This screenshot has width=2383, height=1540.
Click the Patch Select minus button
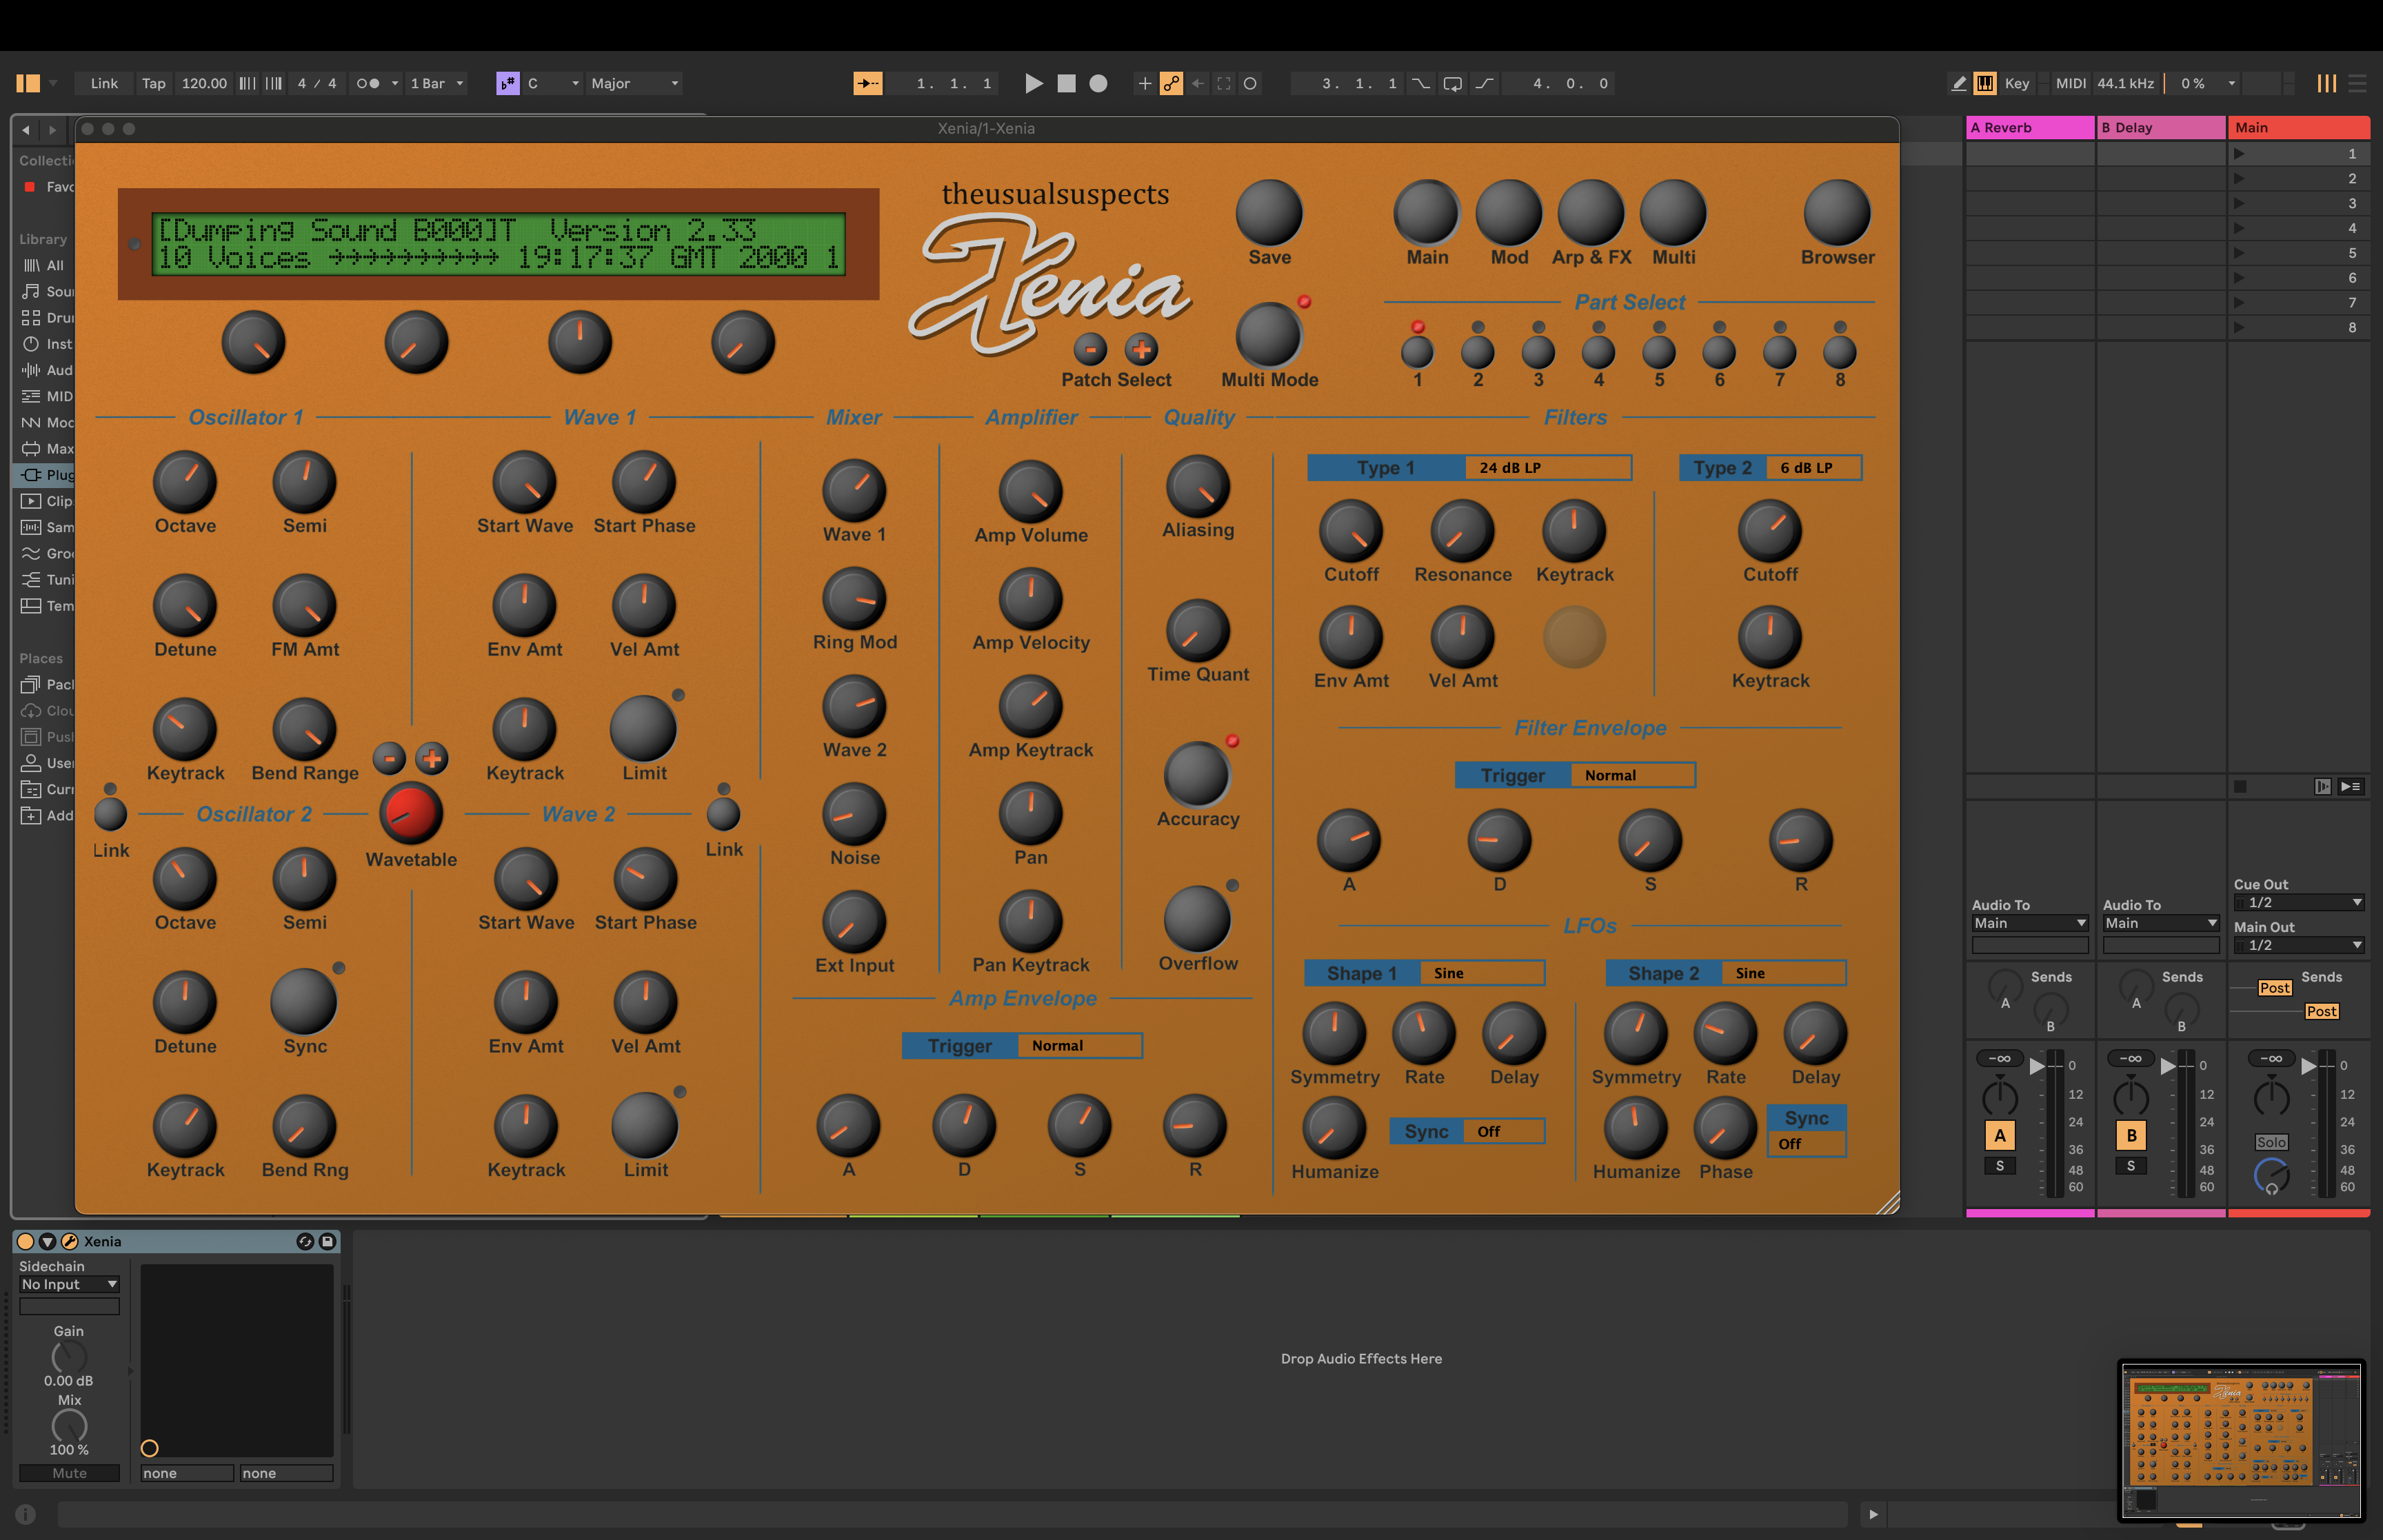pos(1090,349)
